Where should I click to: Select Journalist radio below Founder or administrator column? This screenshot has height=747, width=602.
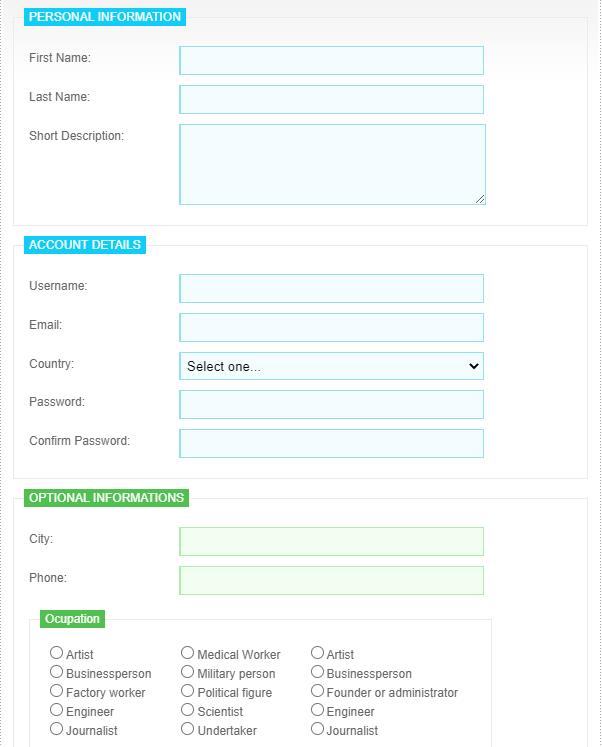pyautogui.click(x=317, y=729)
